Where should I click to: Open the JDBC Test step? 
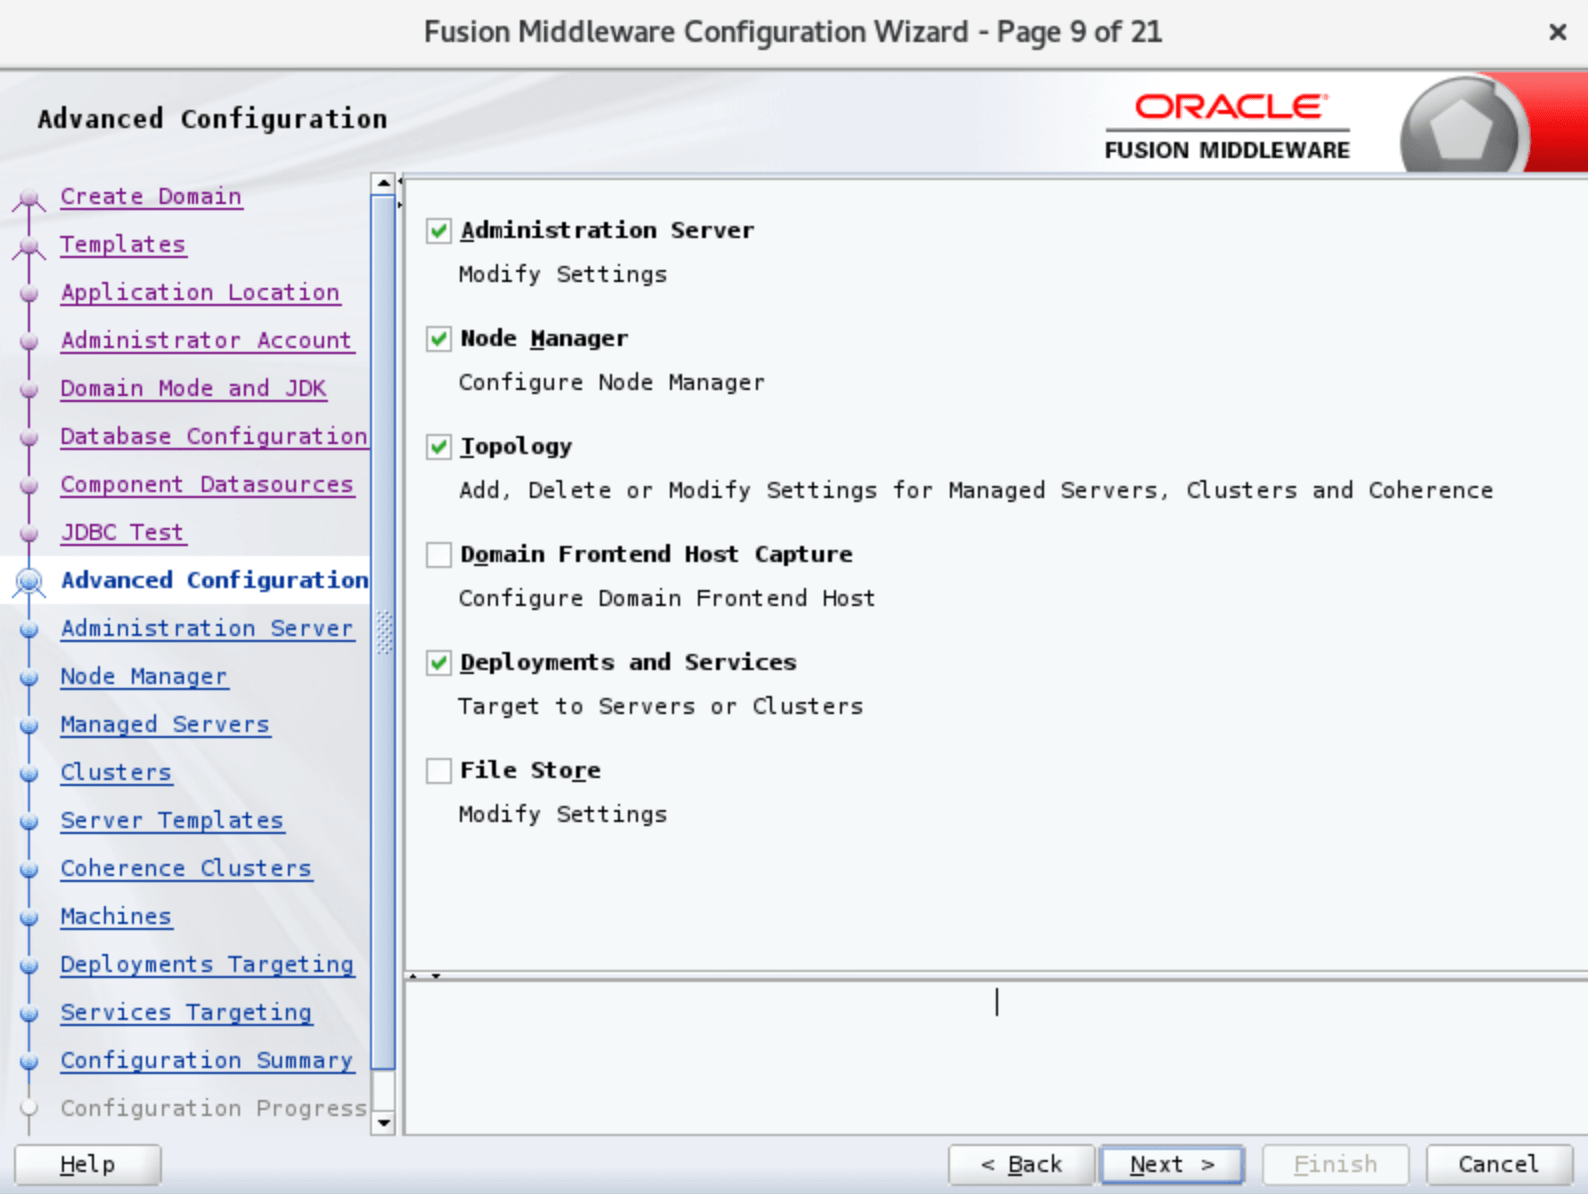click(x=123, y=532)
